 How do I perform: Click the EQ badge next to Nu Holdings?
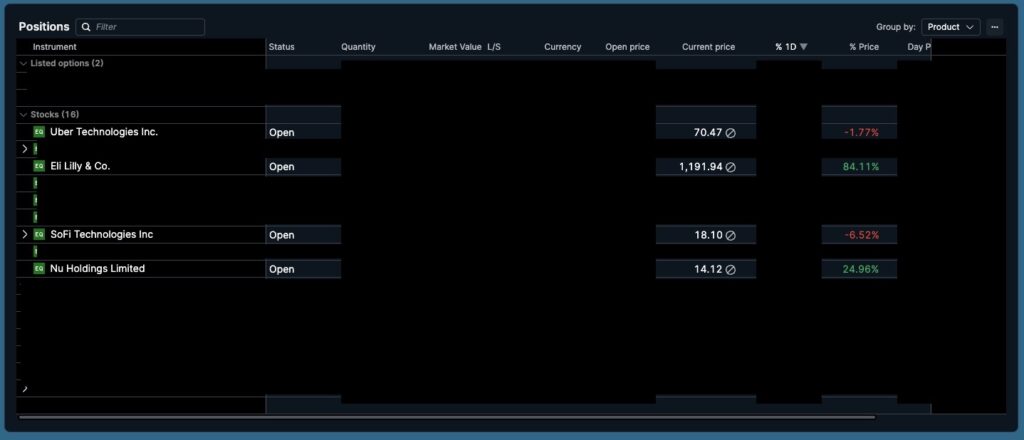coord(39,268)
